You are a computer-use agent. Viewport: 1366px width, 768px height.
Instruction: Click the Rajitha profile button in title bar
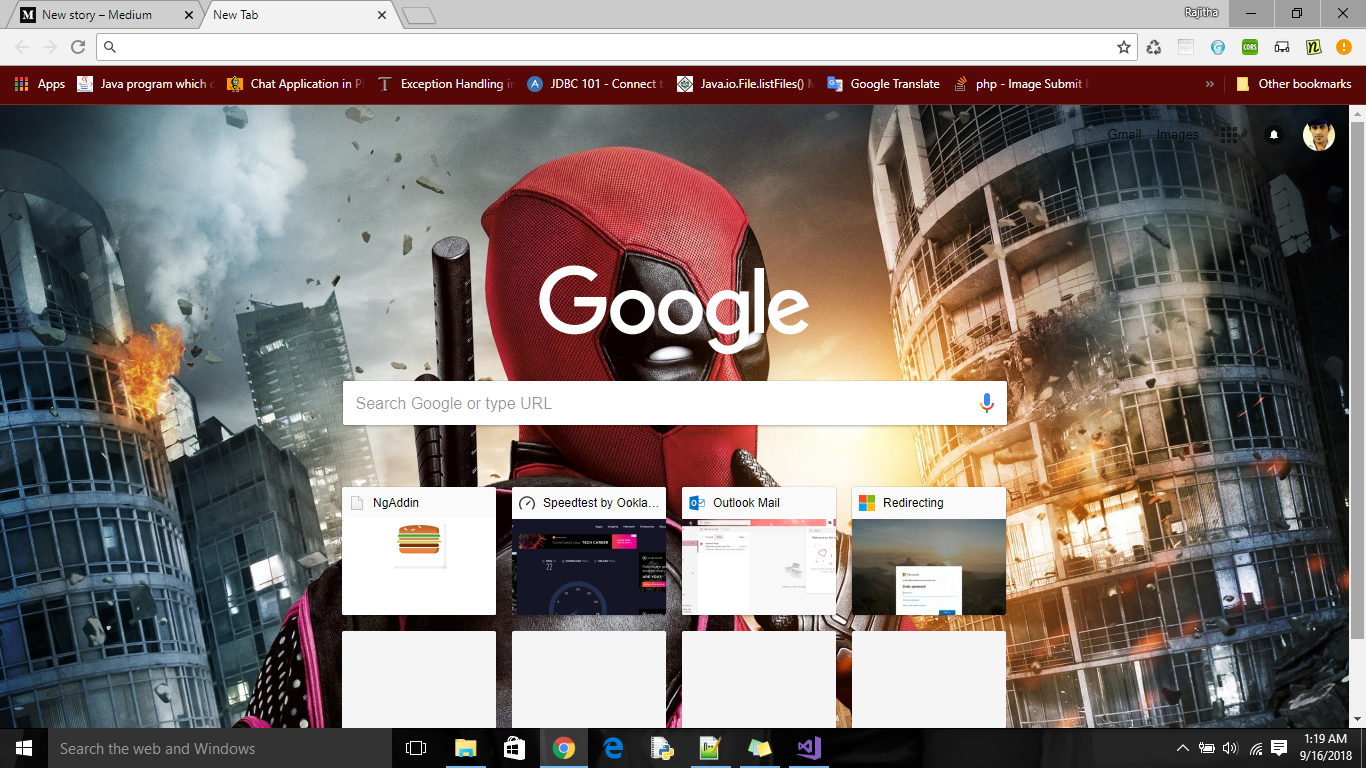coord(1199,13)
